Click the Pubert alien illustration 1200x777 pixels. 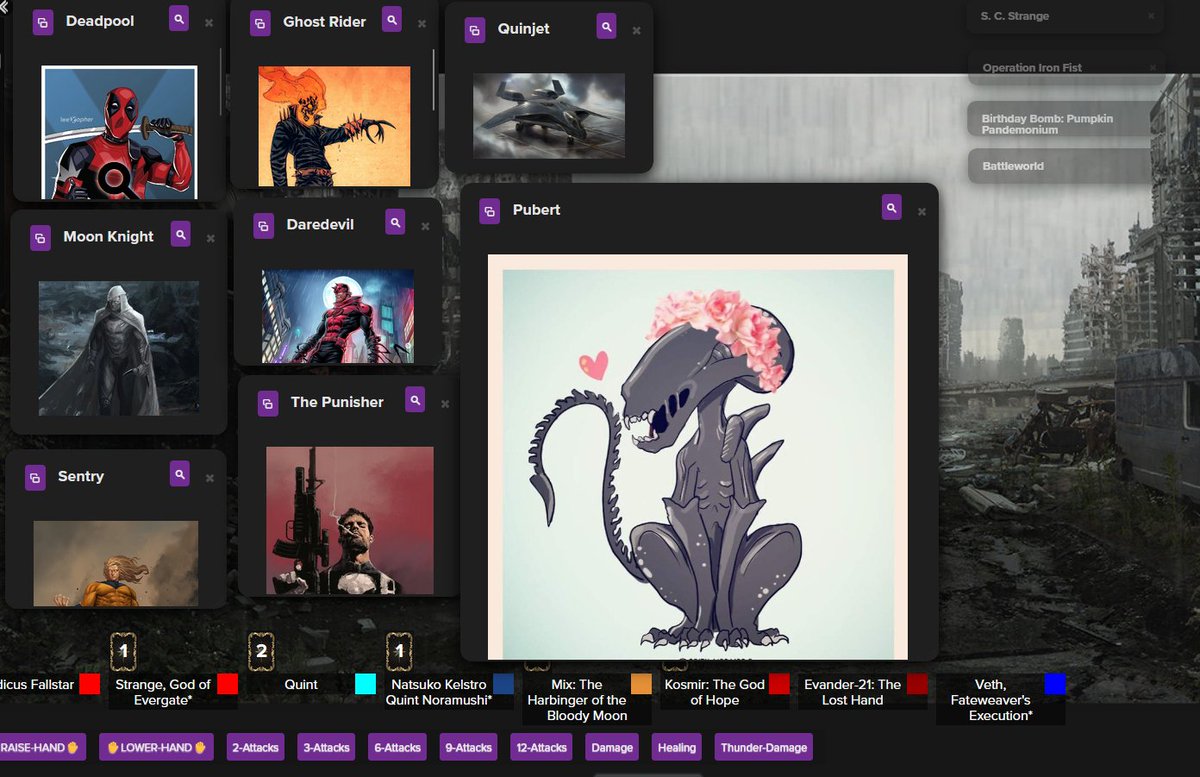(x=698, y=457)
